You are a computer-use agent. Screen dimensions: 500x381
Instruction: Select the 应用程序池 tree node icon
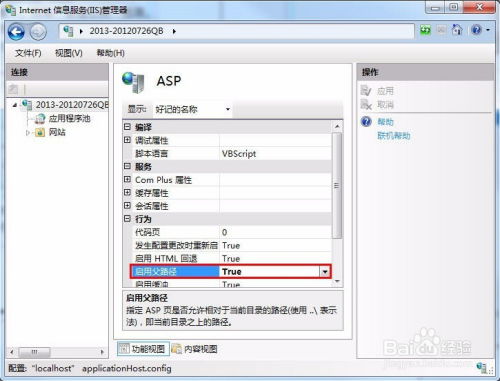(x=40, y=118)
